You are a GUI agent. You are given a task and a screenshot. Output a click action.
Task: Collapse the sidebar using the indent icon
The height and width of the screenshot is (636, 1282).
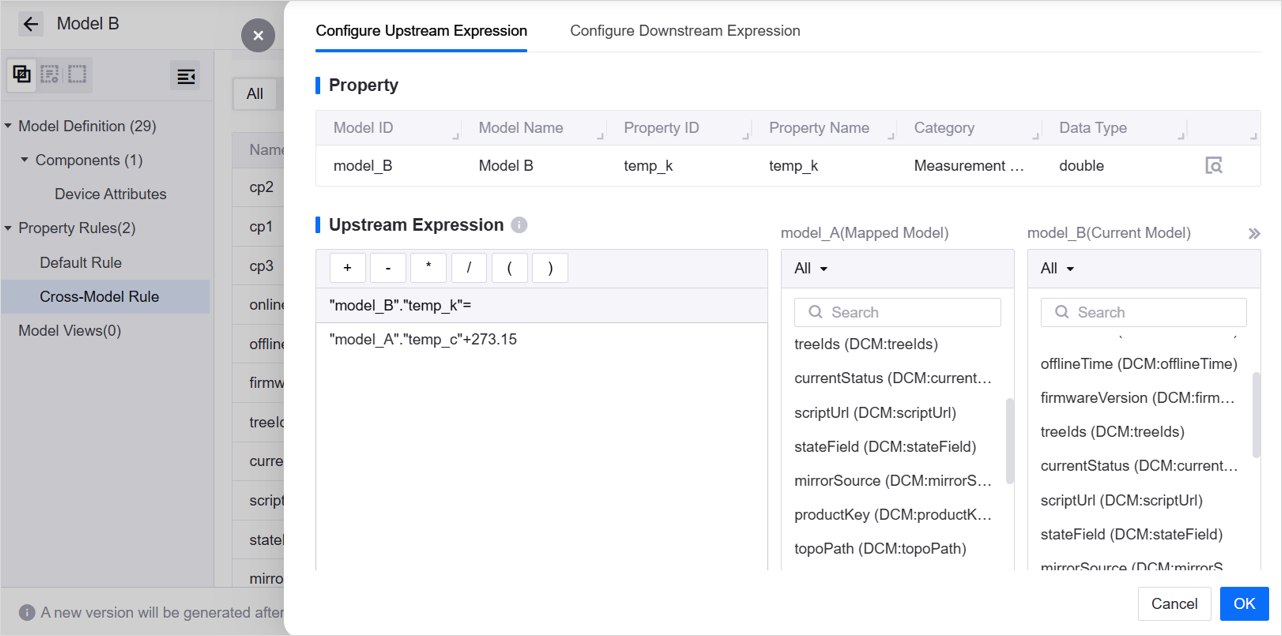click(186, 75)
